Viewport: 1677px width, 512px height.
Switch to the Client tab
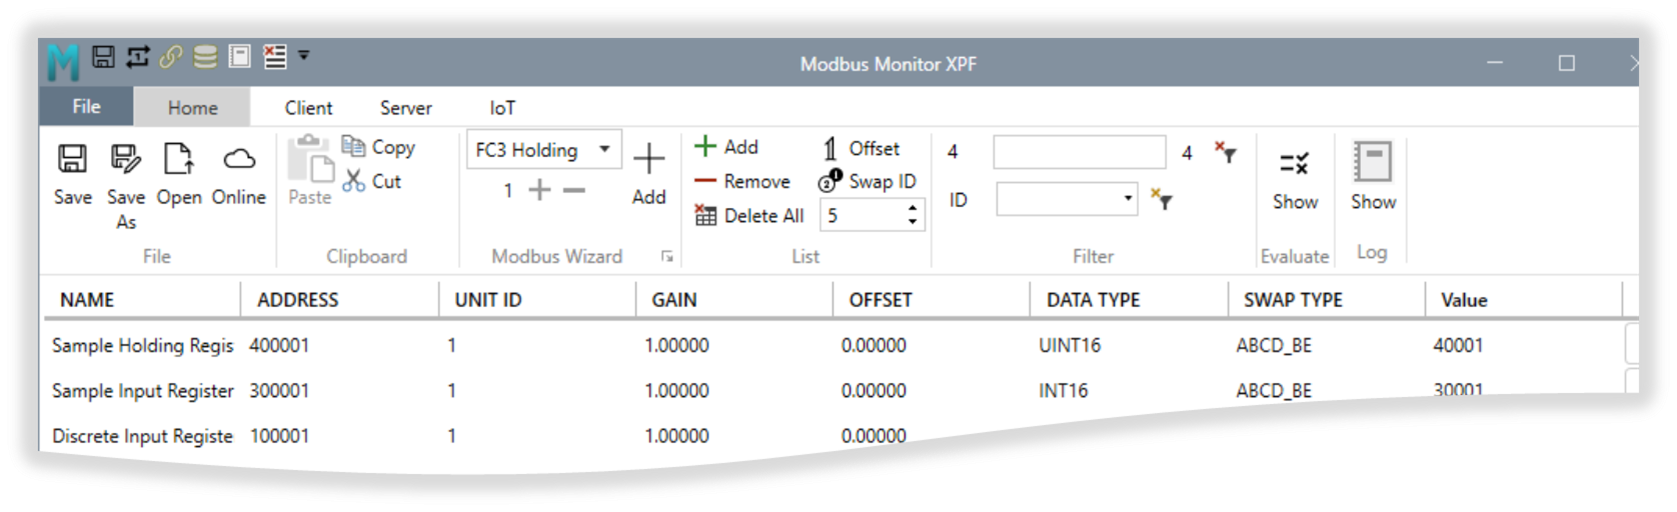308,107
